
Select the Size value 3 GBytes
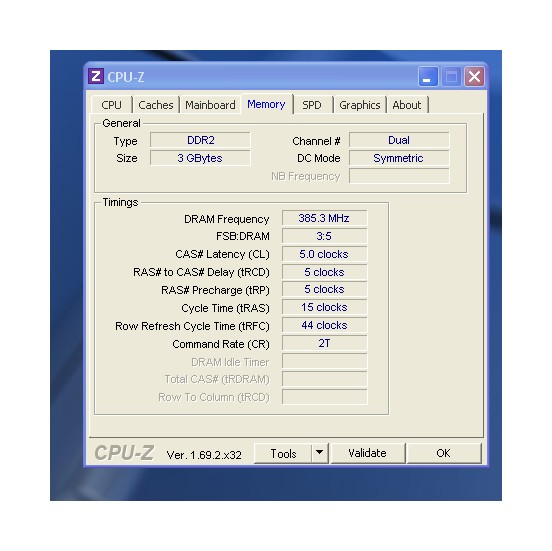coord(200,158)
